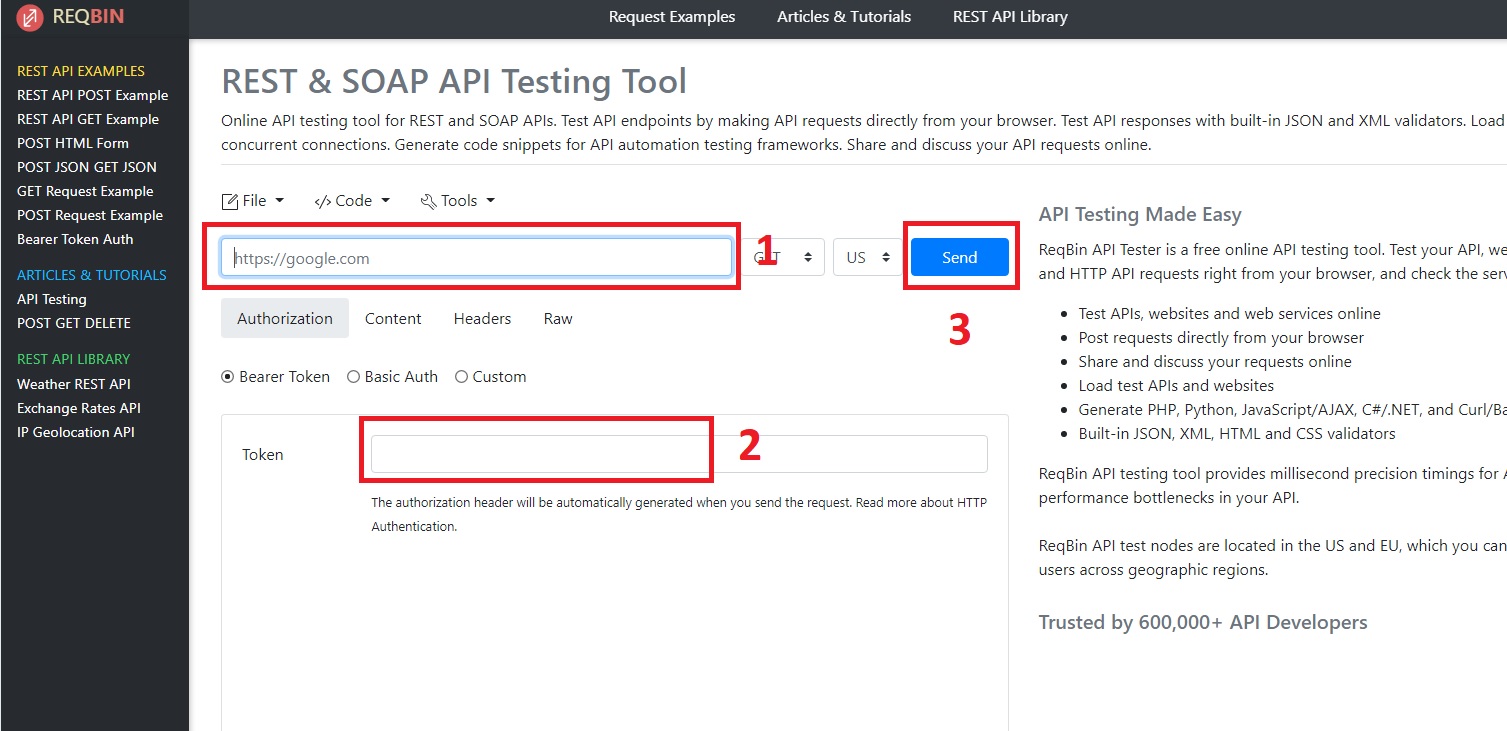Screen dimensions: 1507x731
Task: Open the US server region dropdown
Action: (867, 257)
